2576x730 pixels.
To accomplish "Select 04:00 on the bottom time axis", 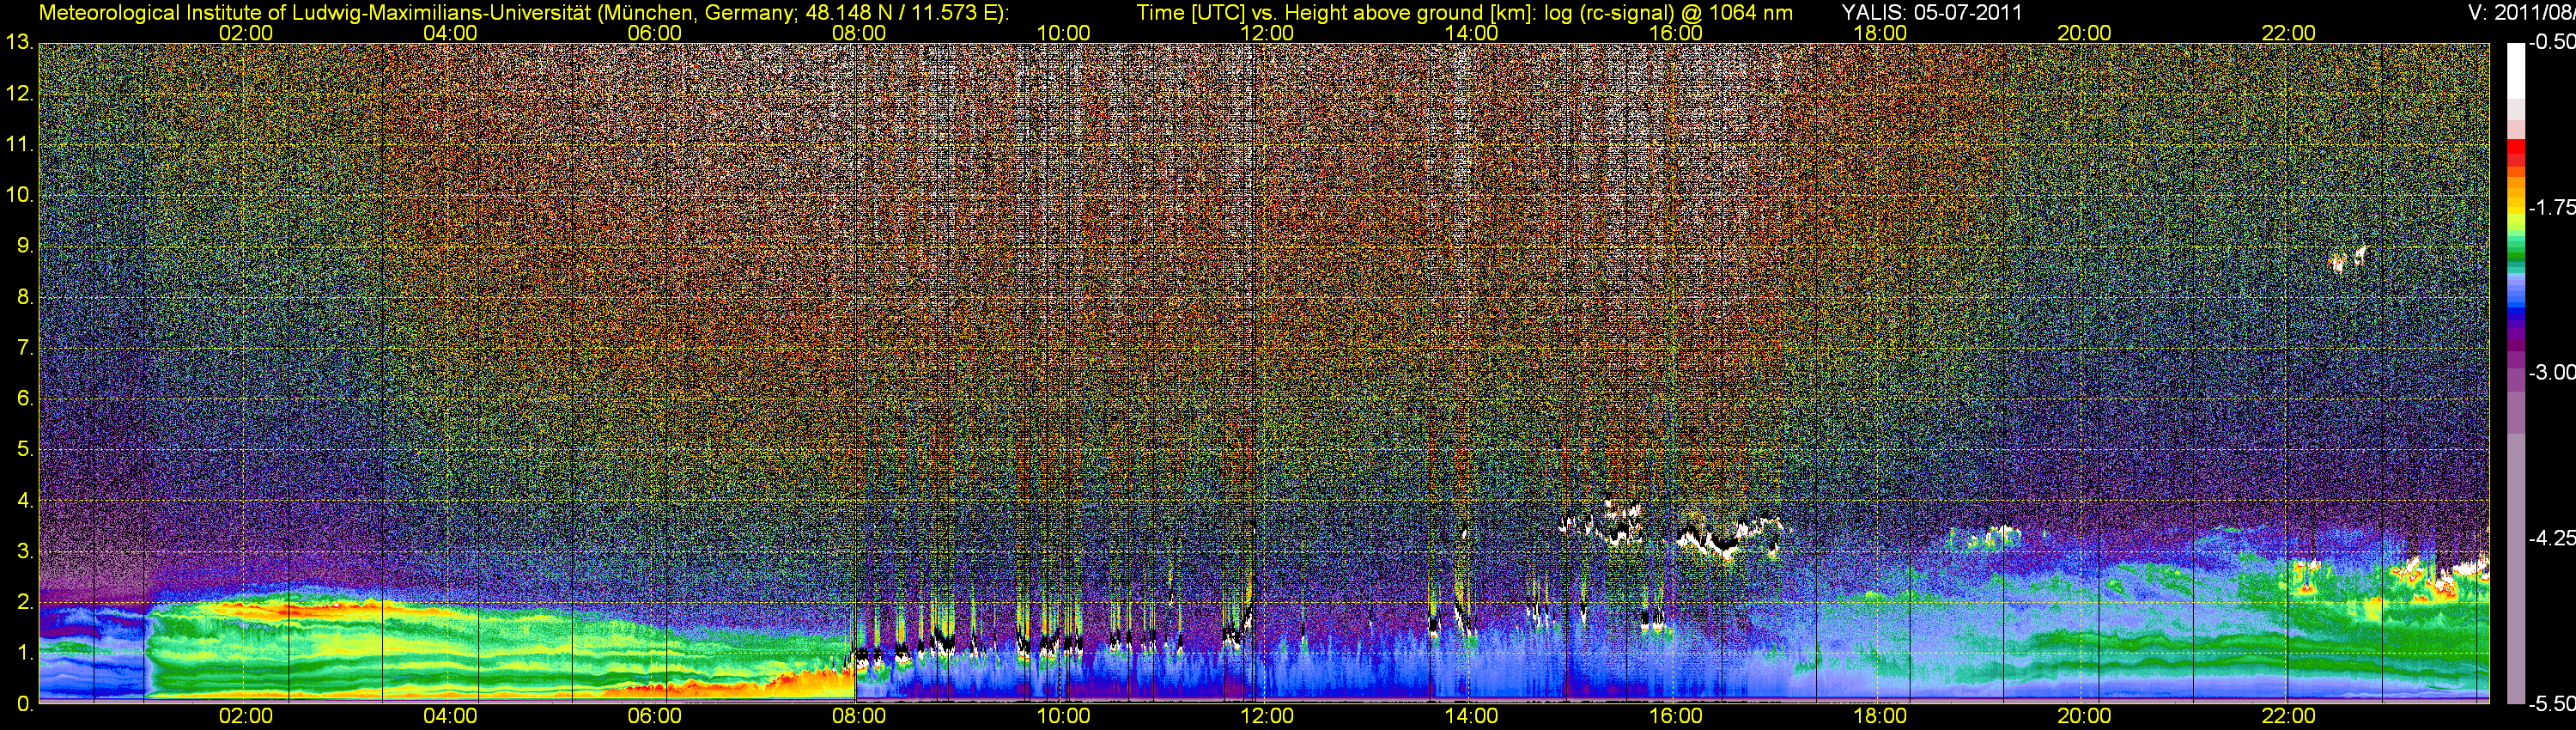I will pos(450,716).
